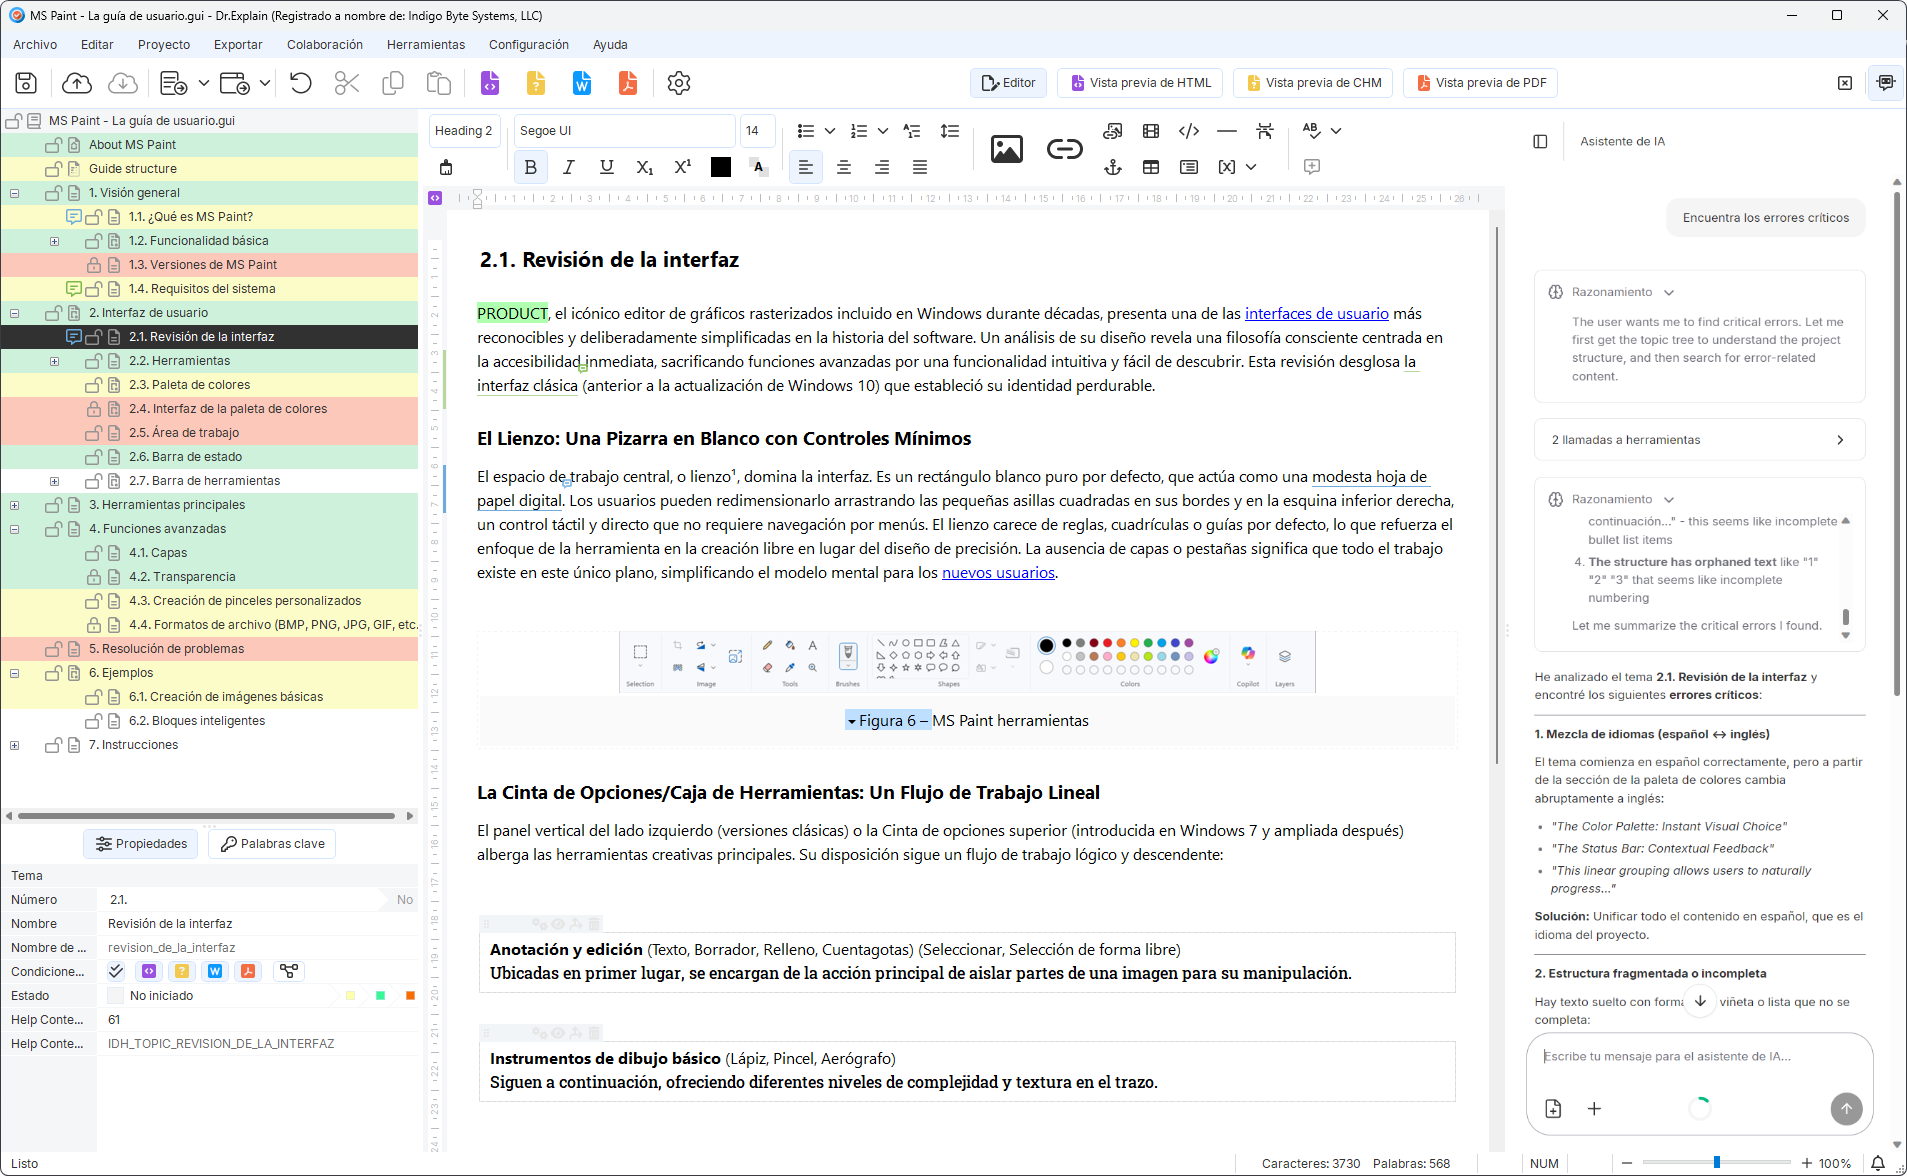Expand the '2.2. Herramientas' tree node
The width and height of the screenshot is (1907, 1176).
point(55,361)
